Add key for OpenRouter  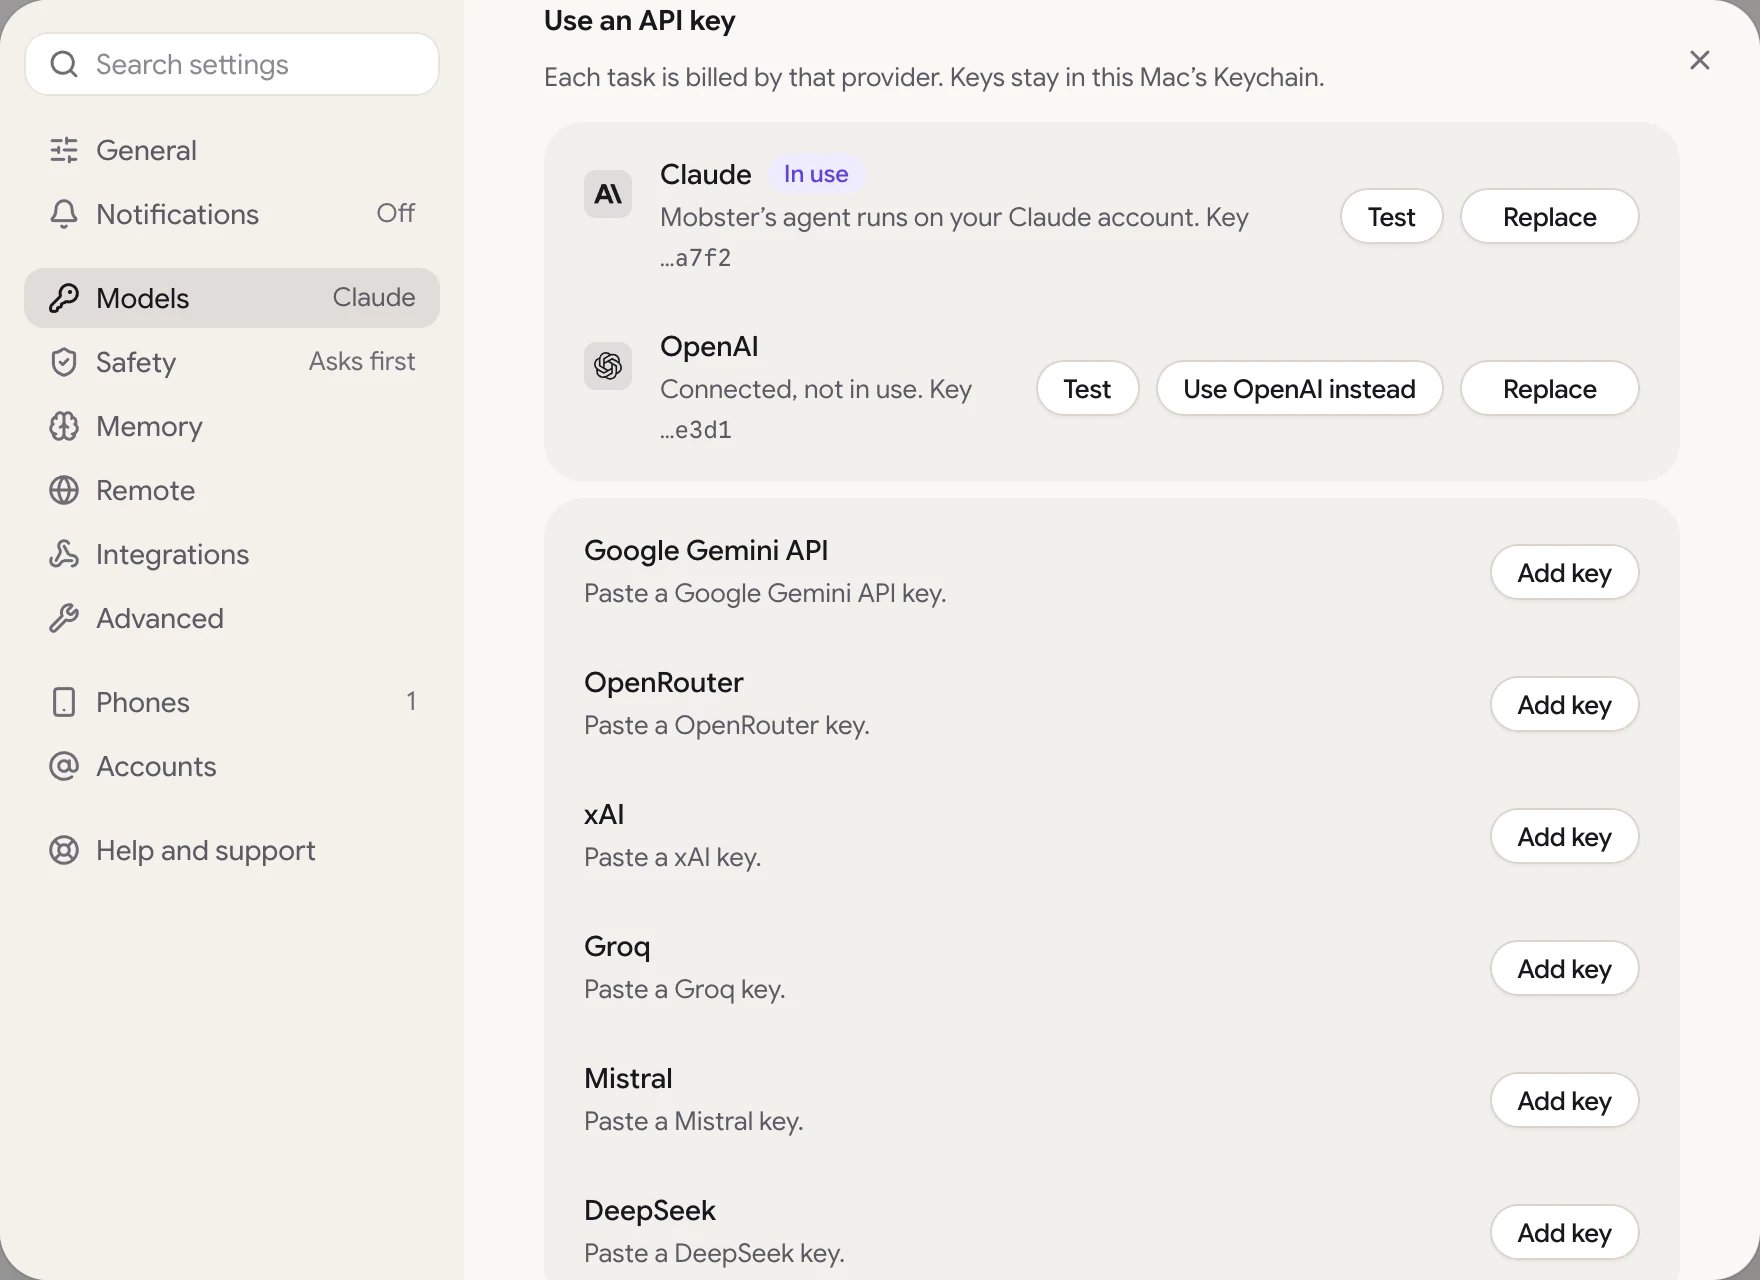click(x=1565, y=704)
